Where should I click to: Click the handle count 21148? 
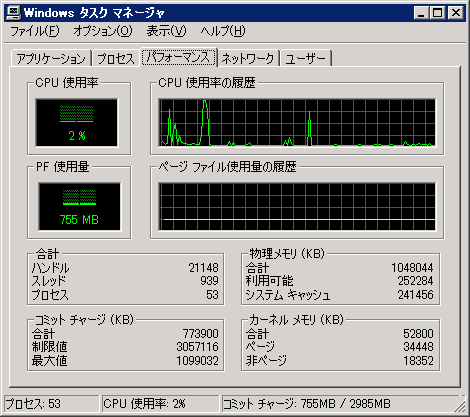coord(203,268)
